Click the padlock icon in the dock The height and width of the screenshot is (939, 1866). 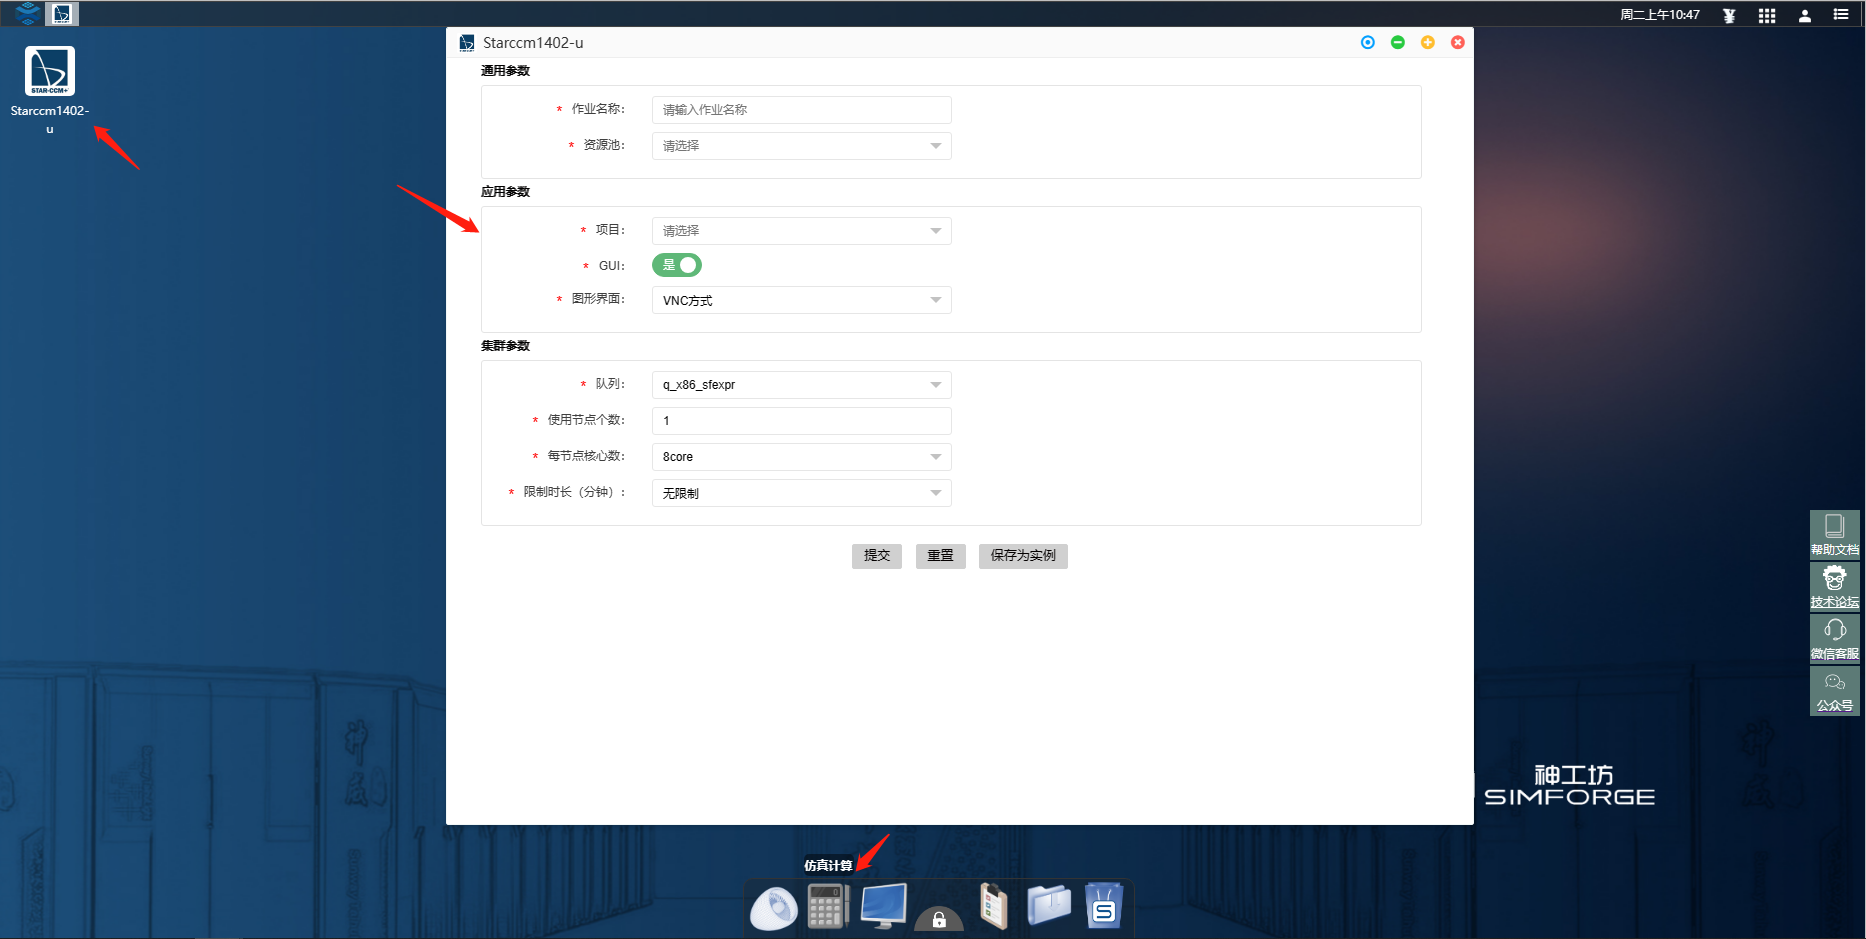pos(939,918)
